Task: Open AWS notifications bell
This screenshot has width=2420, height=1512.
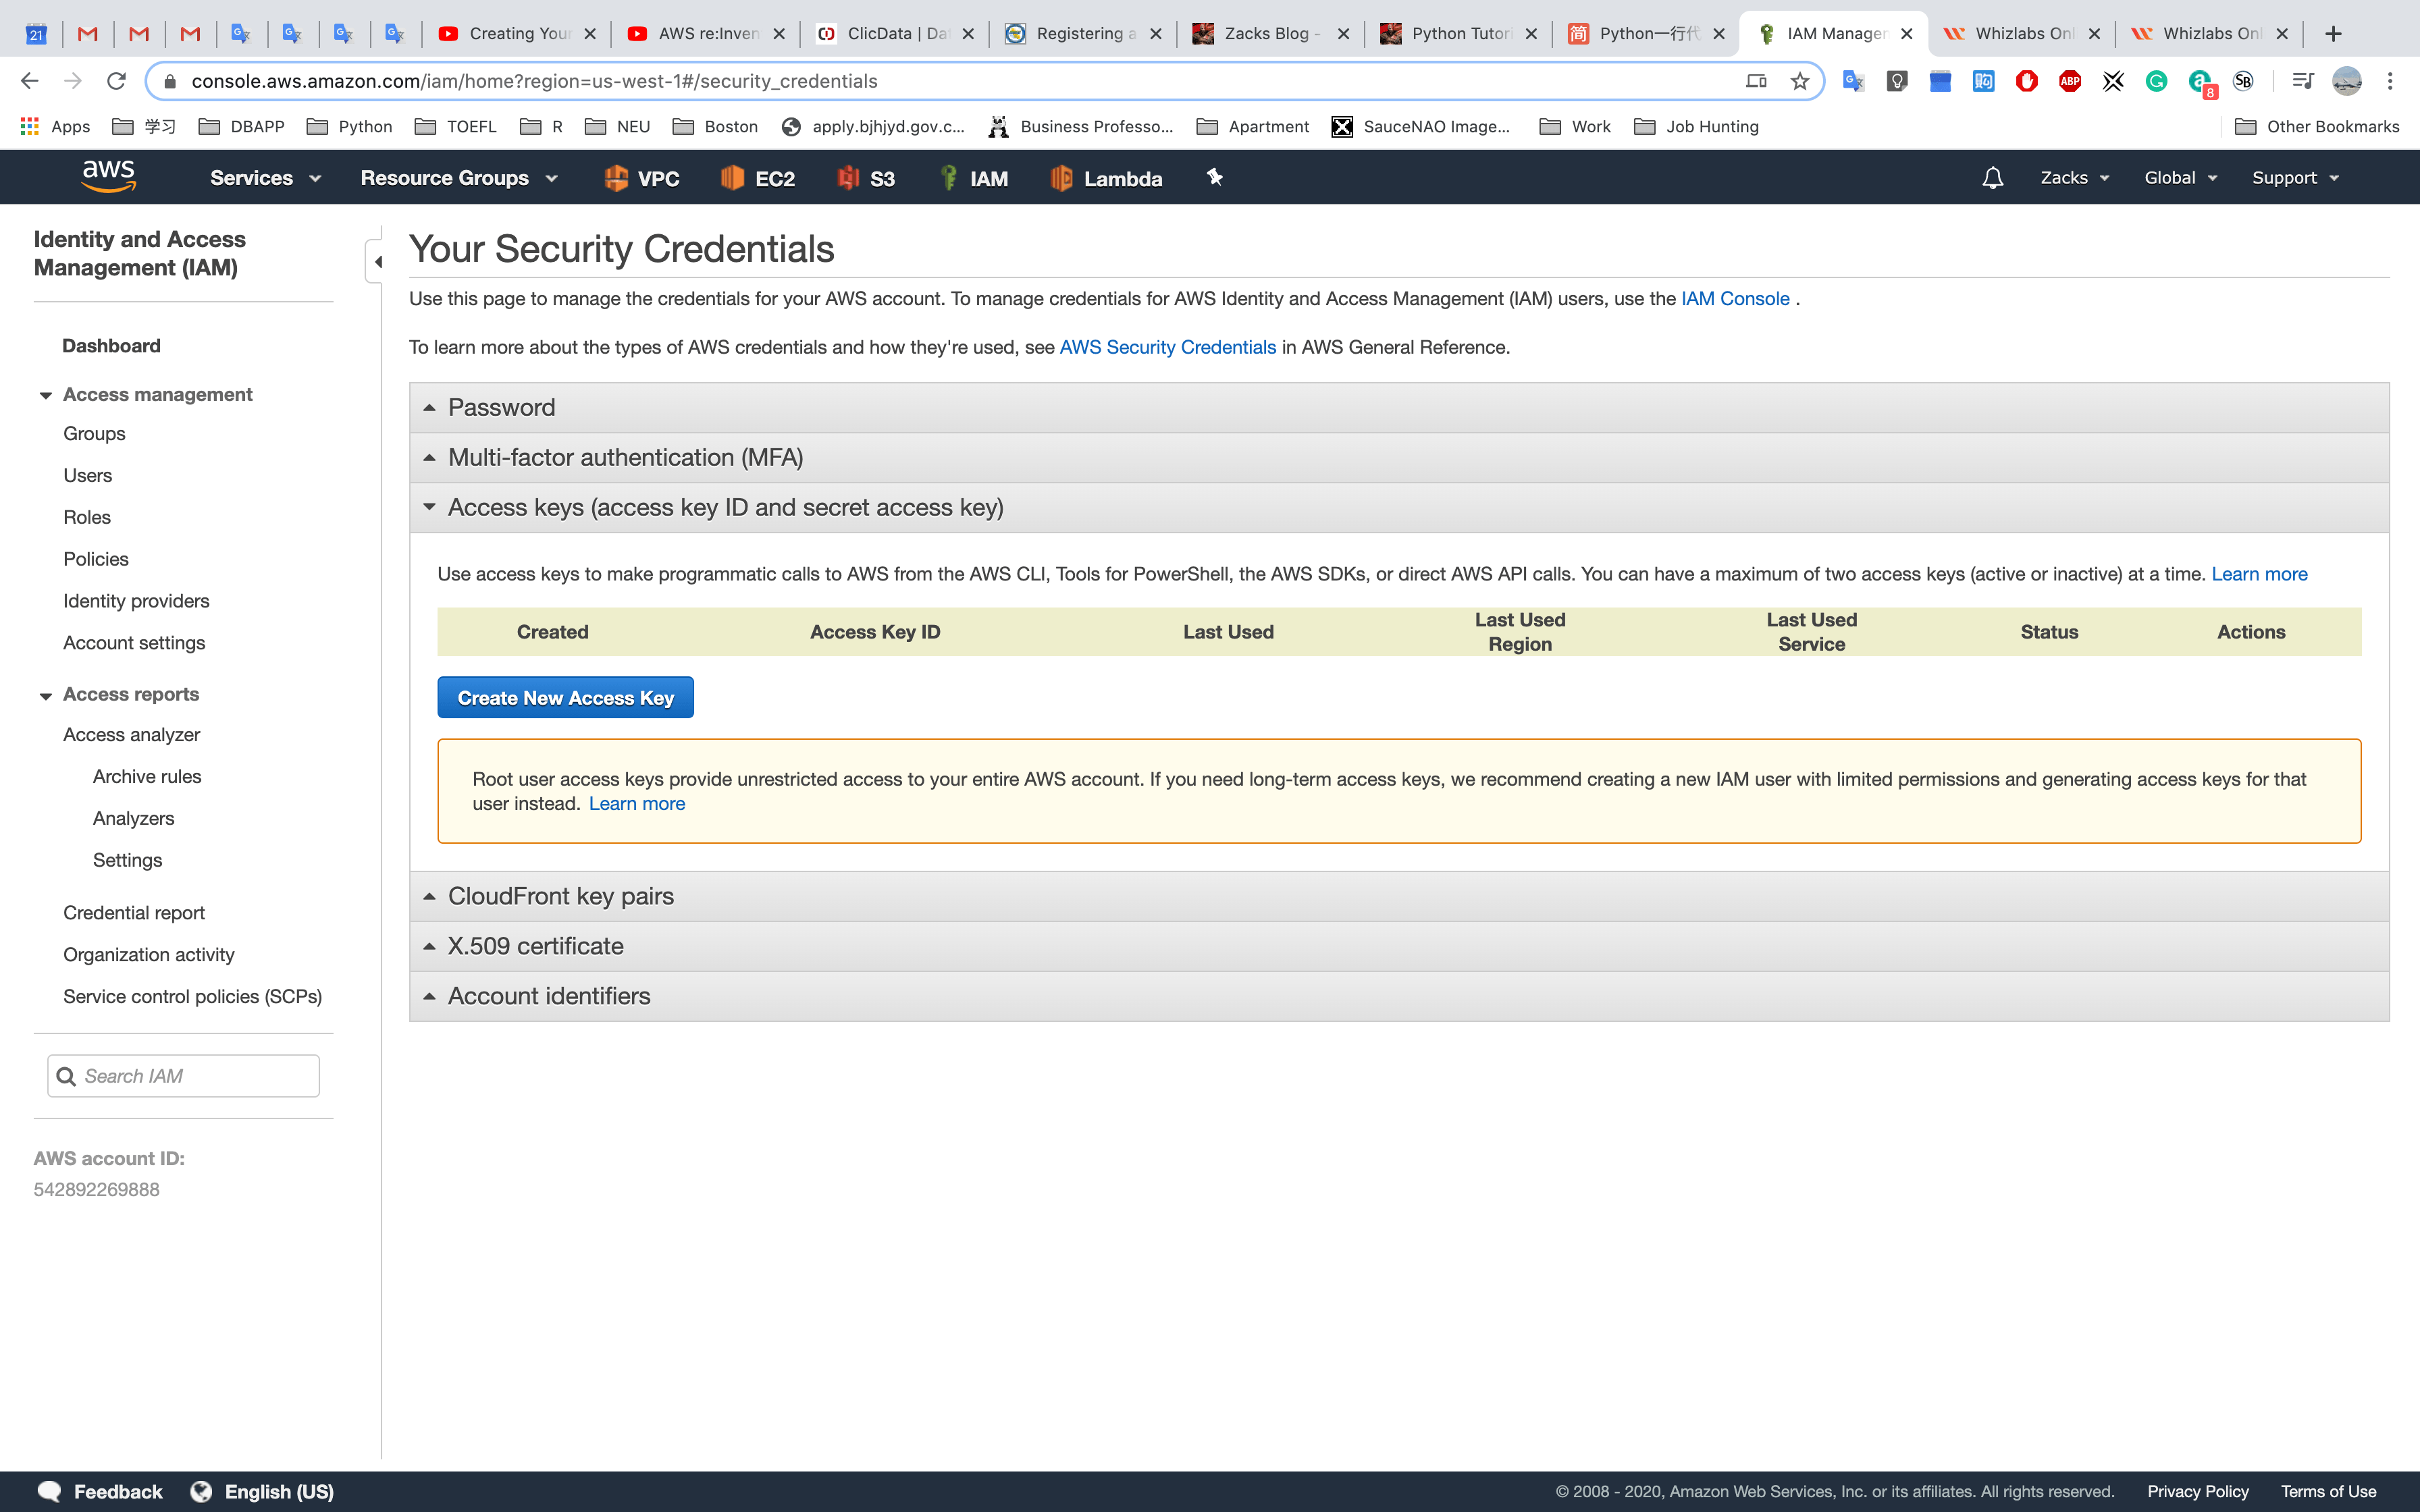Action: [1991, 177]
